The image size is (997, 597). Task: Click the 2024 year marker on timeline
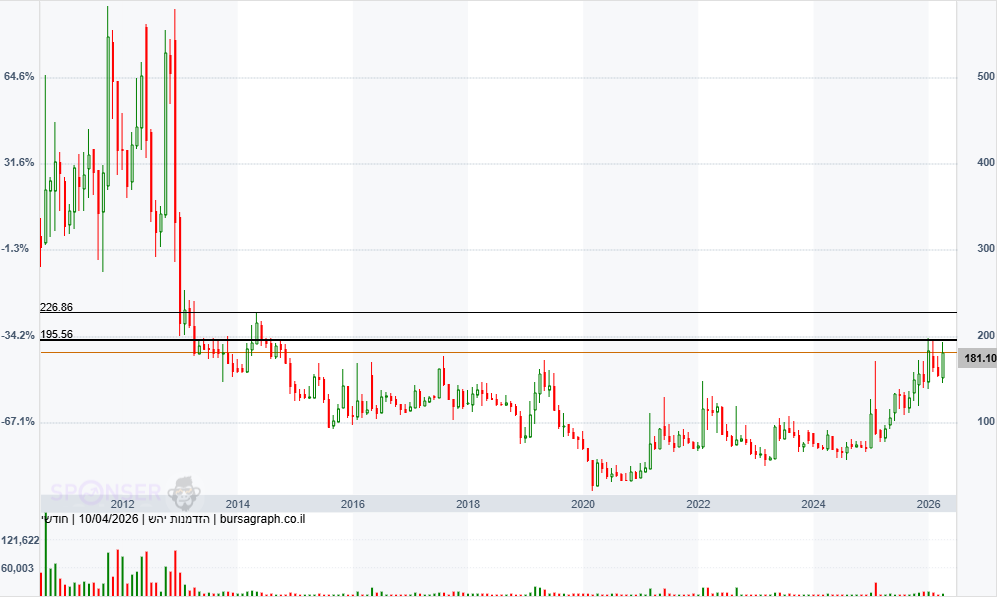coord(813,504)
